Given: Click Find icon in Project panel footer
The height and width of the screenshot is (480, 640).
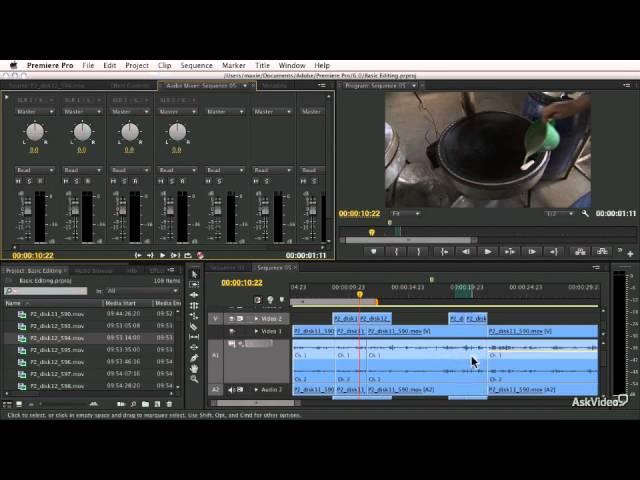Looking at the screenshot, I should [133, 404].
